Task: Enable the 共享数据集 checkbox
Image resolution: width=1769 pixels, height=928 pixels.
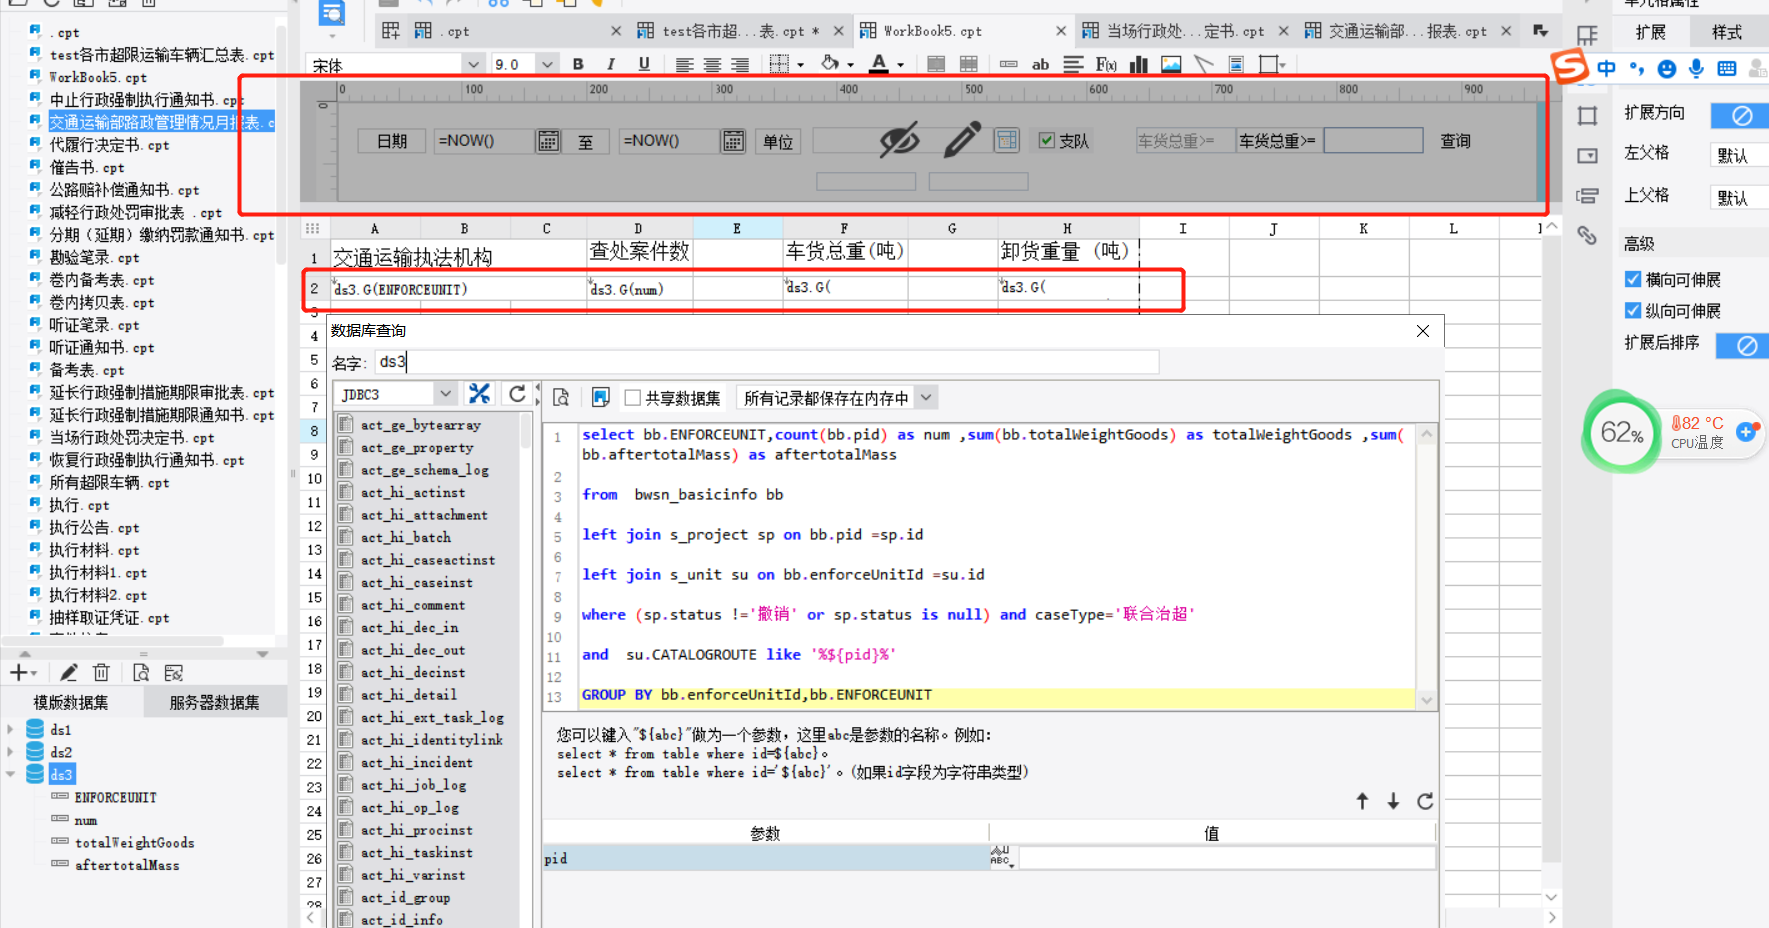Action: pyautogui.click(x=632, y=398)
